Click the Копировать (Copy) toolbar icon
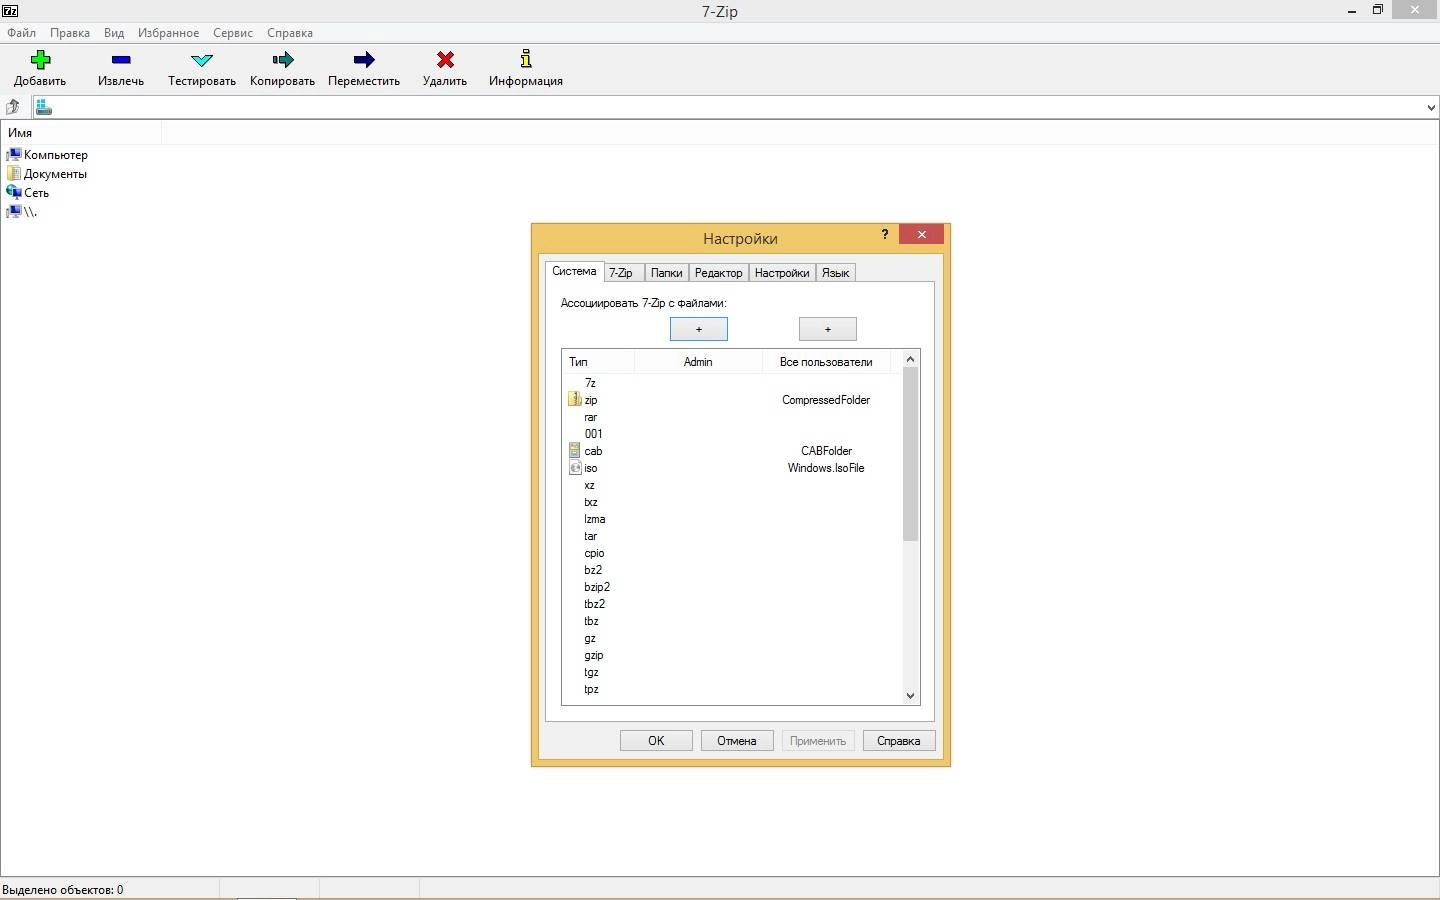The height and width of the screenshot is (900, 1440). coord(283,60)
